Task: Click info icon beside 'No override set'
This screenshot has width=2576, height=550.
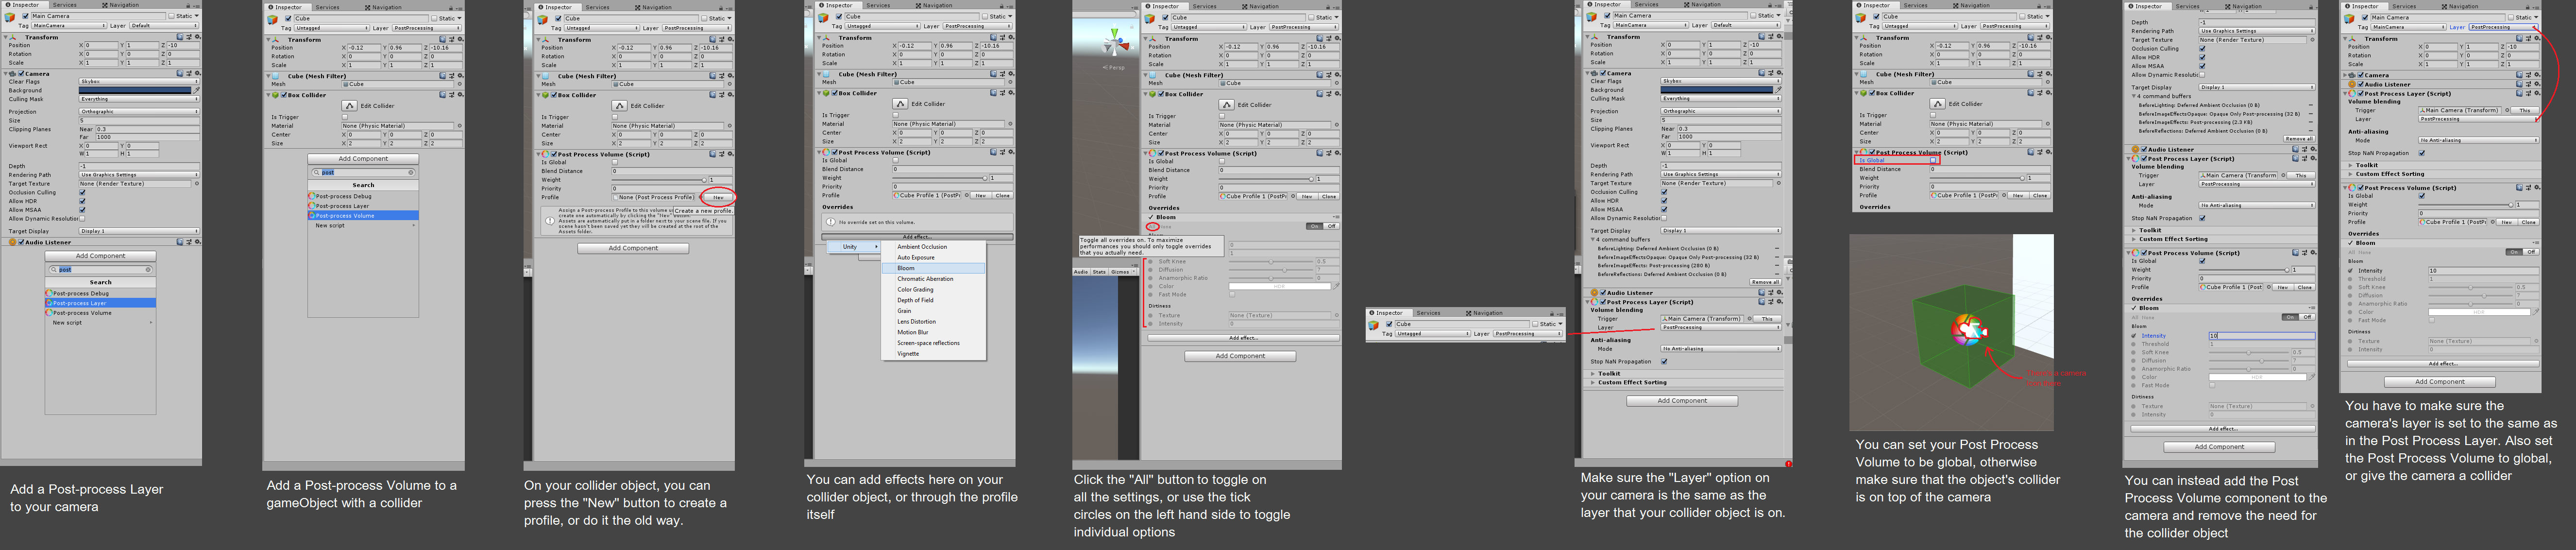Action: point(831,222)
